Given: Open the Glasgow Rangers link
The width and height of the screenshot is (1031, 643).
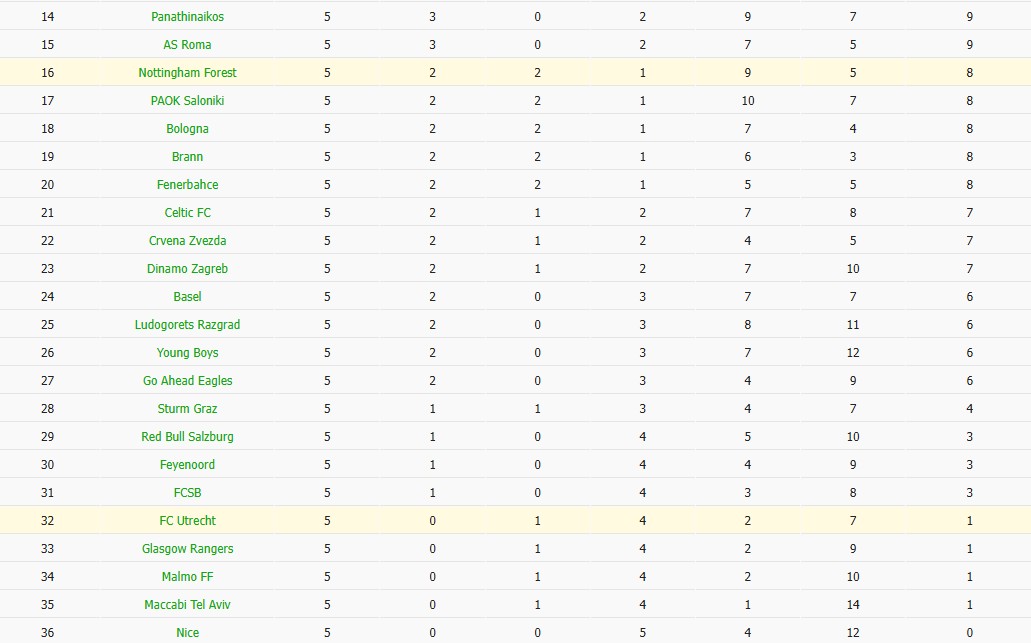Looking at the screenshot, I should click(187, 549).
